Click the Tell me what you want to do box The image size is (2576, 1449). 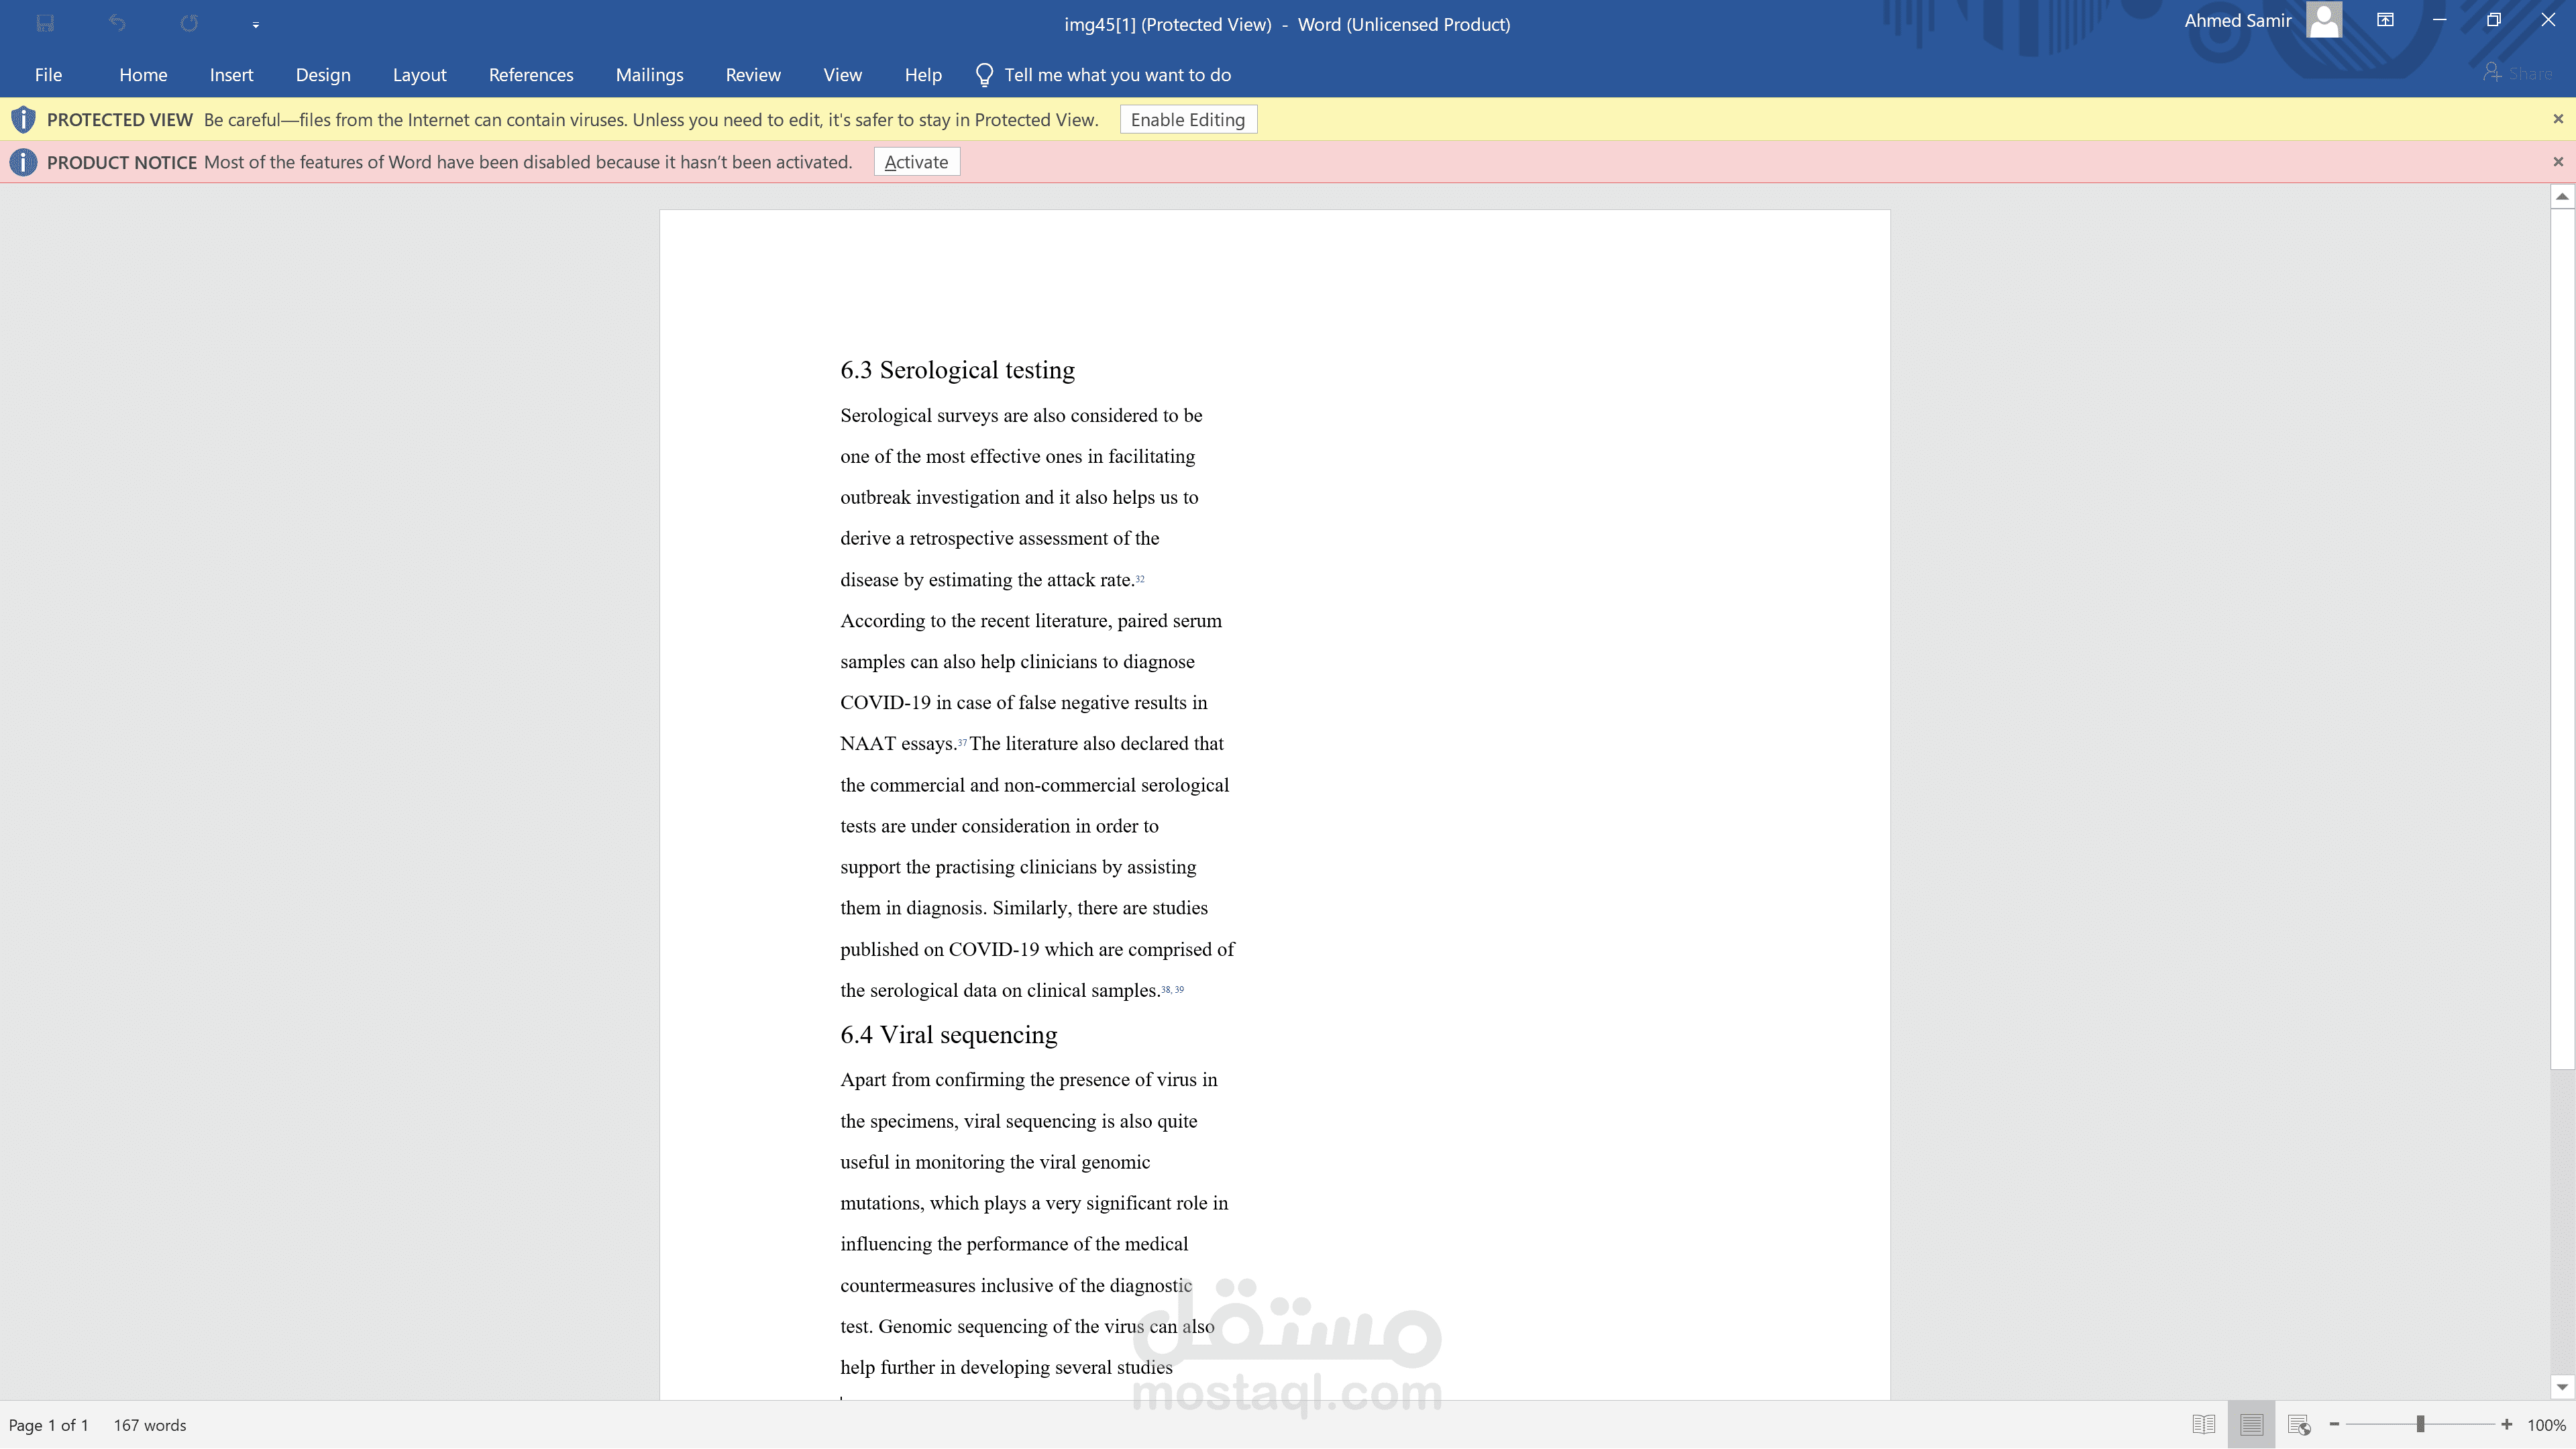(x=1117, y=75)
